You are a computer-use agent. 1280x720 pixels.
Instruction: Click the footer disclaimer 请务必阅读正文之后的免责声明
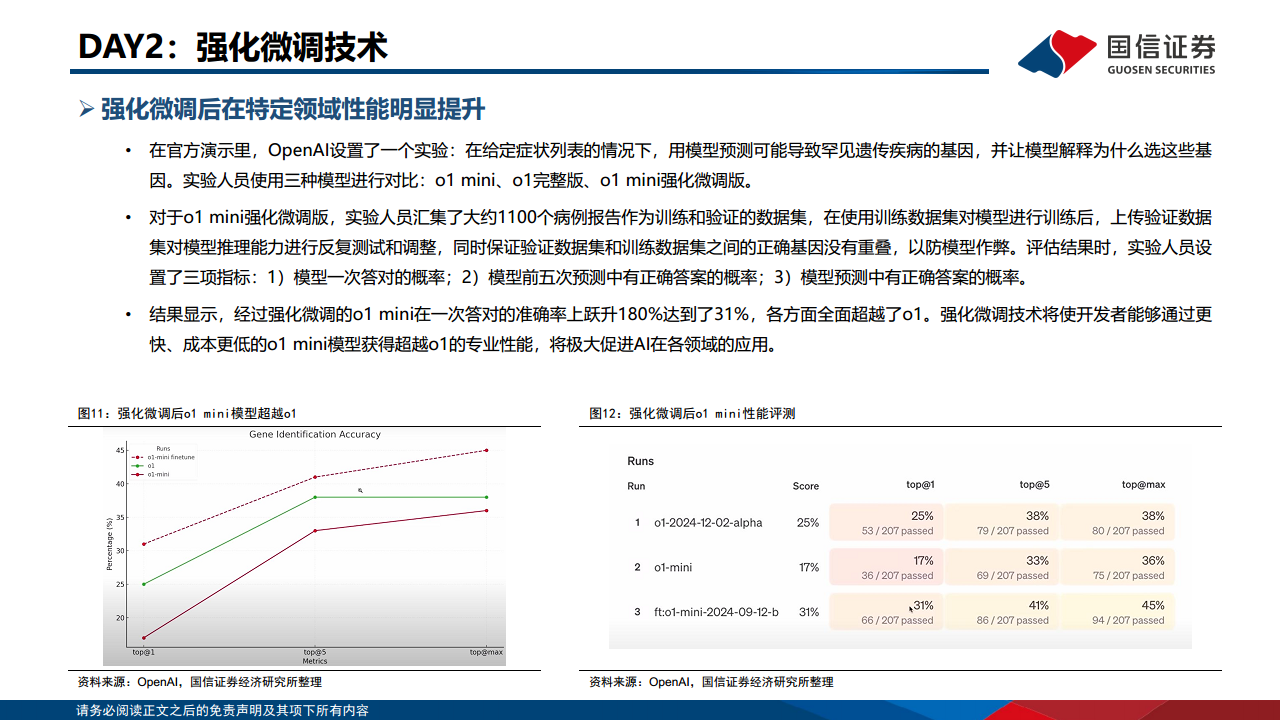click(x=223, y=710)
